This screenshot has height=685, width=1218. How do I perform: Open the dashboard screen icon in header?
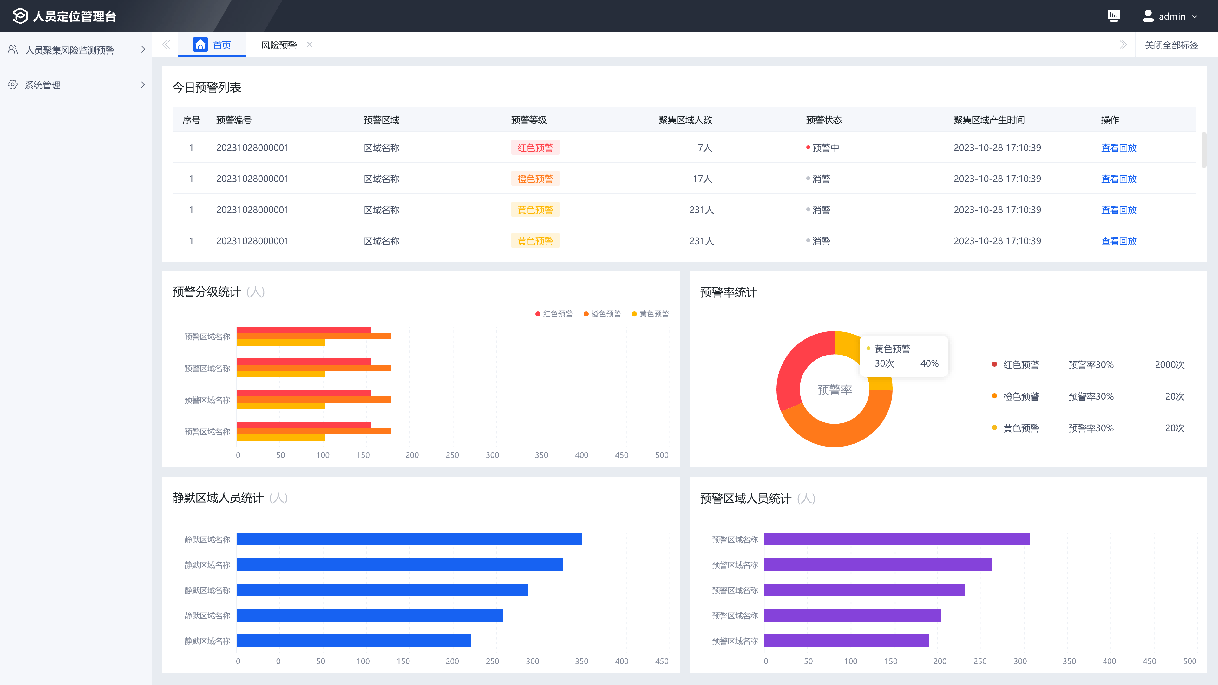1114,16
